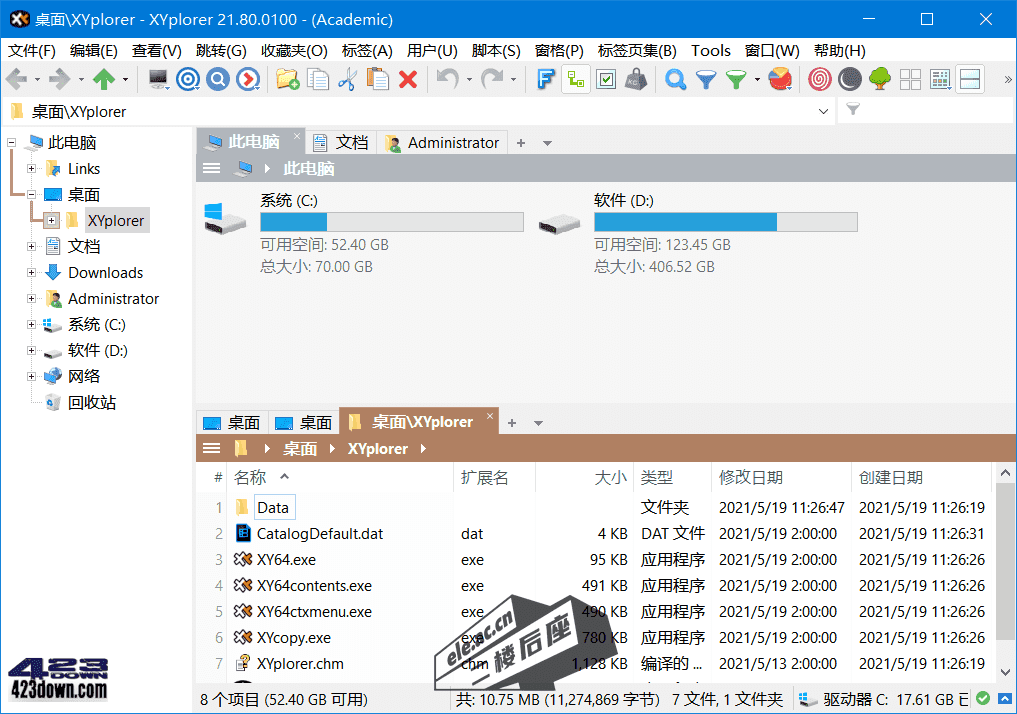Click the blue funnel filter icon
The height and width of the screenshot is (714, 1017).
[706, 80]
